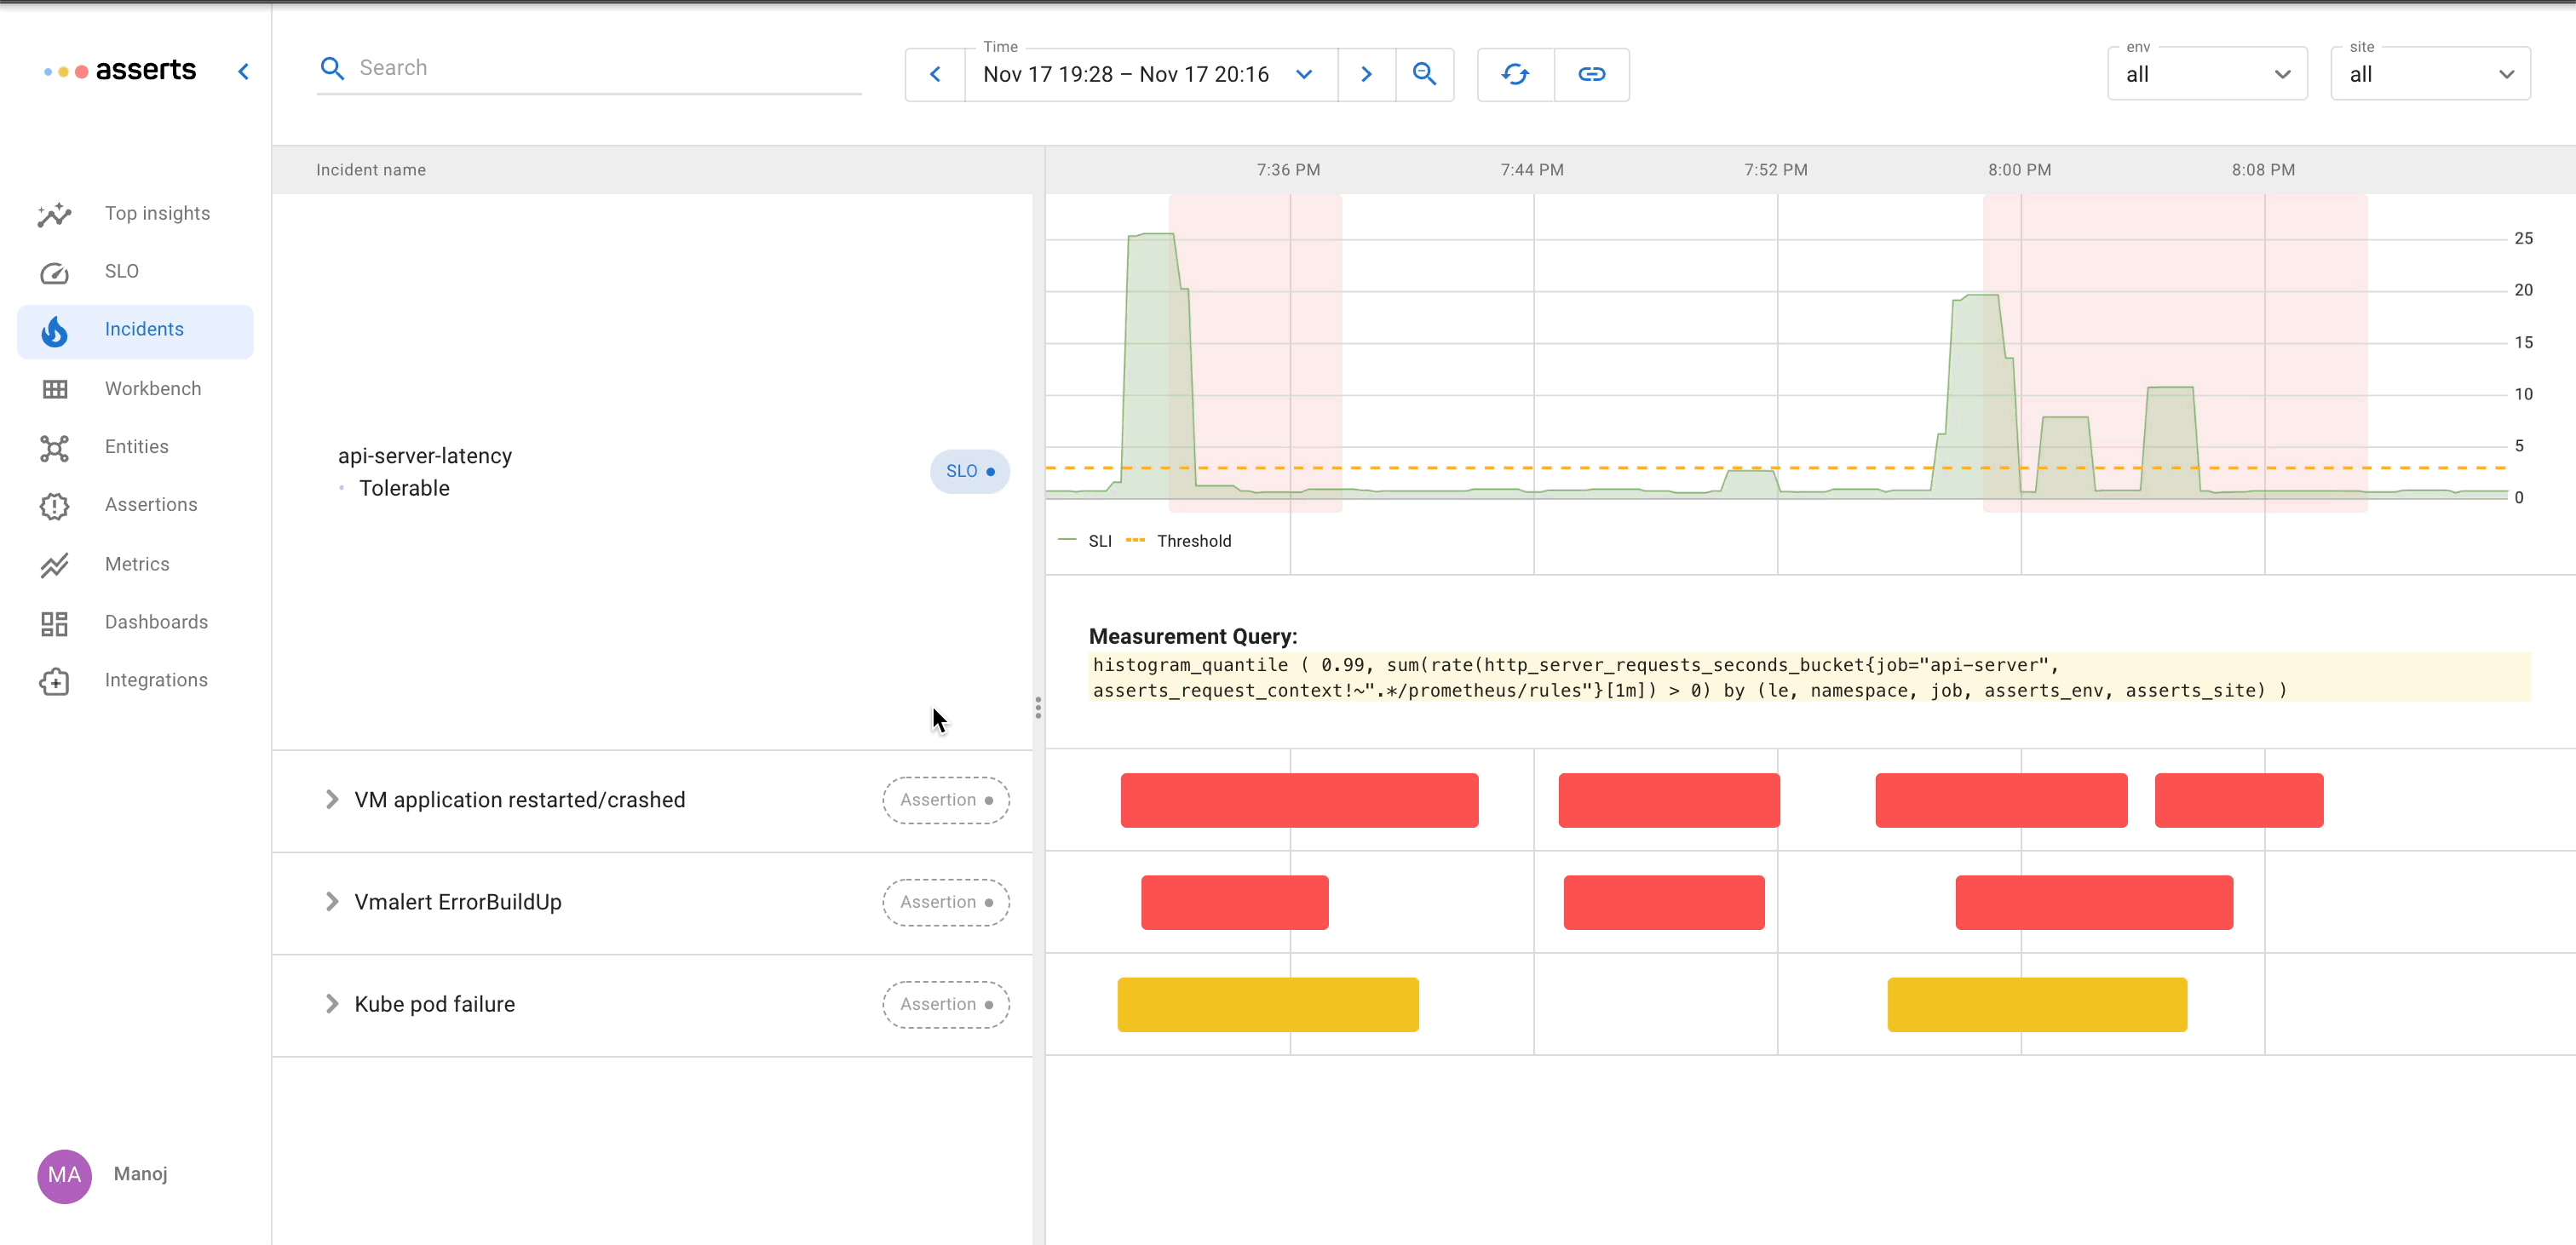This screenshot has width=2576, height=1245.
Task: Step time range backward with left arrow
Action: pos(935,74)
